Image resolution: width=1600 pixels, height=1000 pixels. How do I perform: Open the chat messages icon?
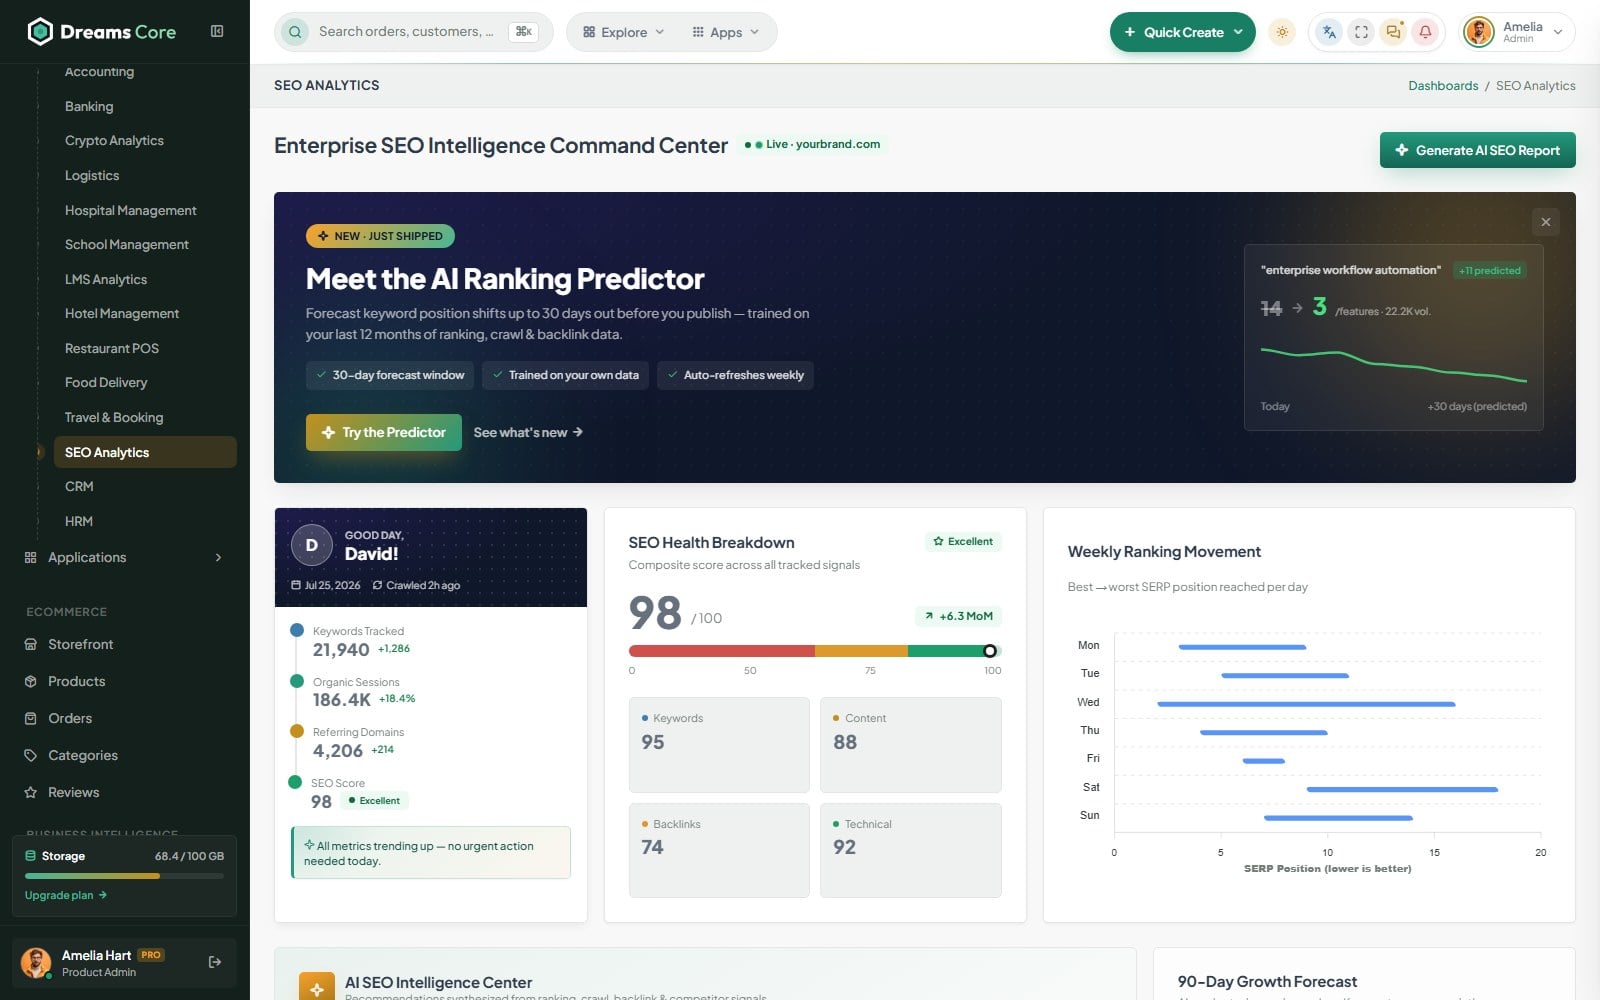[x=1393, y=32]
